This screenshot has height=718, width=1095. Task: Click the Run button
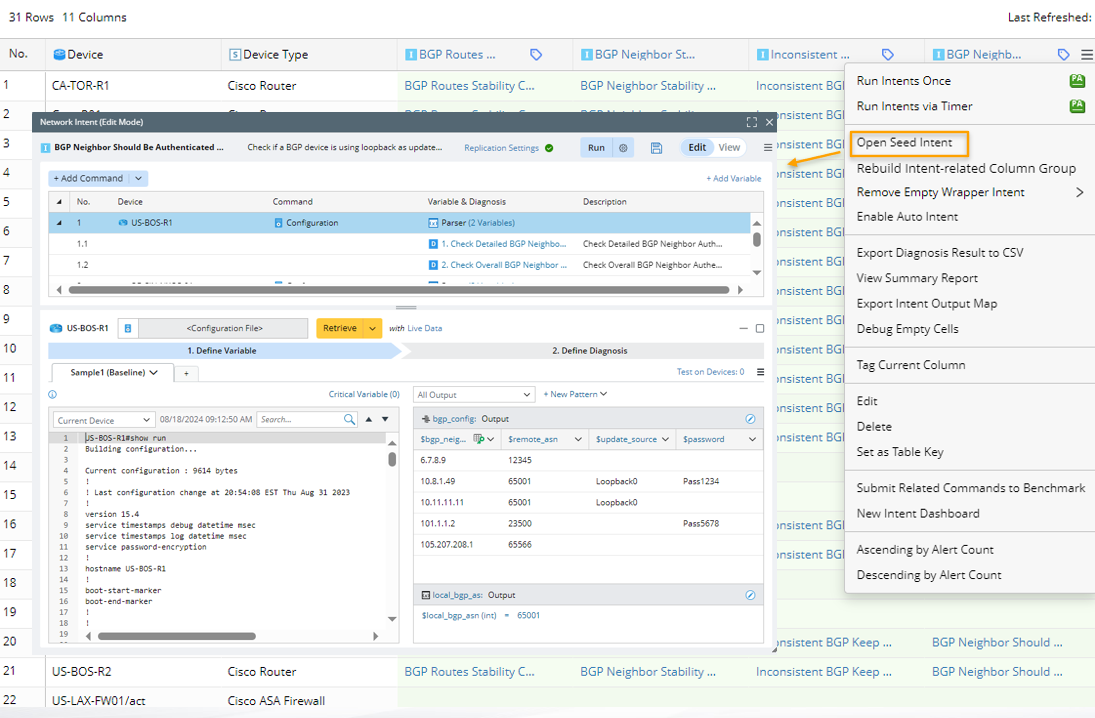click(x=596, y=148)
